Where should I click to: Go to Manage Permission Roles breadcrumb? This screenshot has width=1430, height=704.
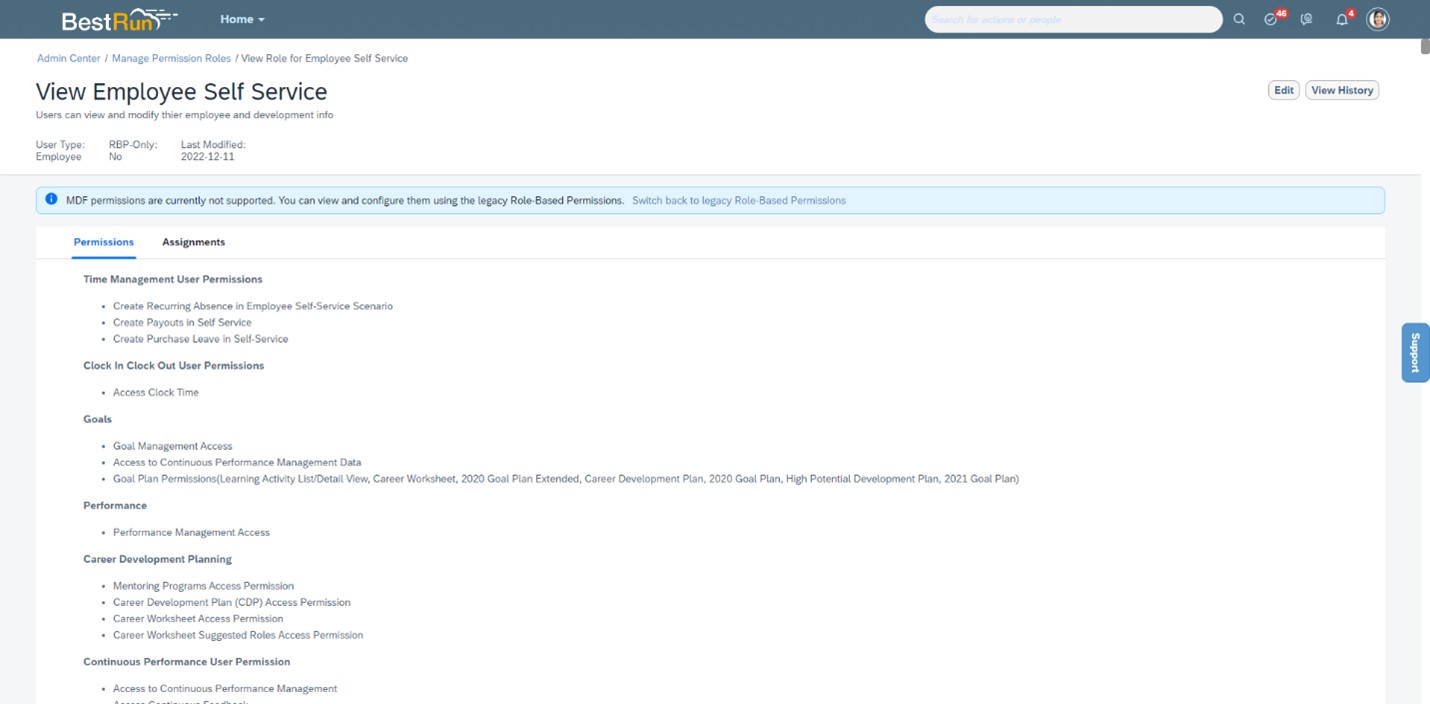click(x=171, y=58)
